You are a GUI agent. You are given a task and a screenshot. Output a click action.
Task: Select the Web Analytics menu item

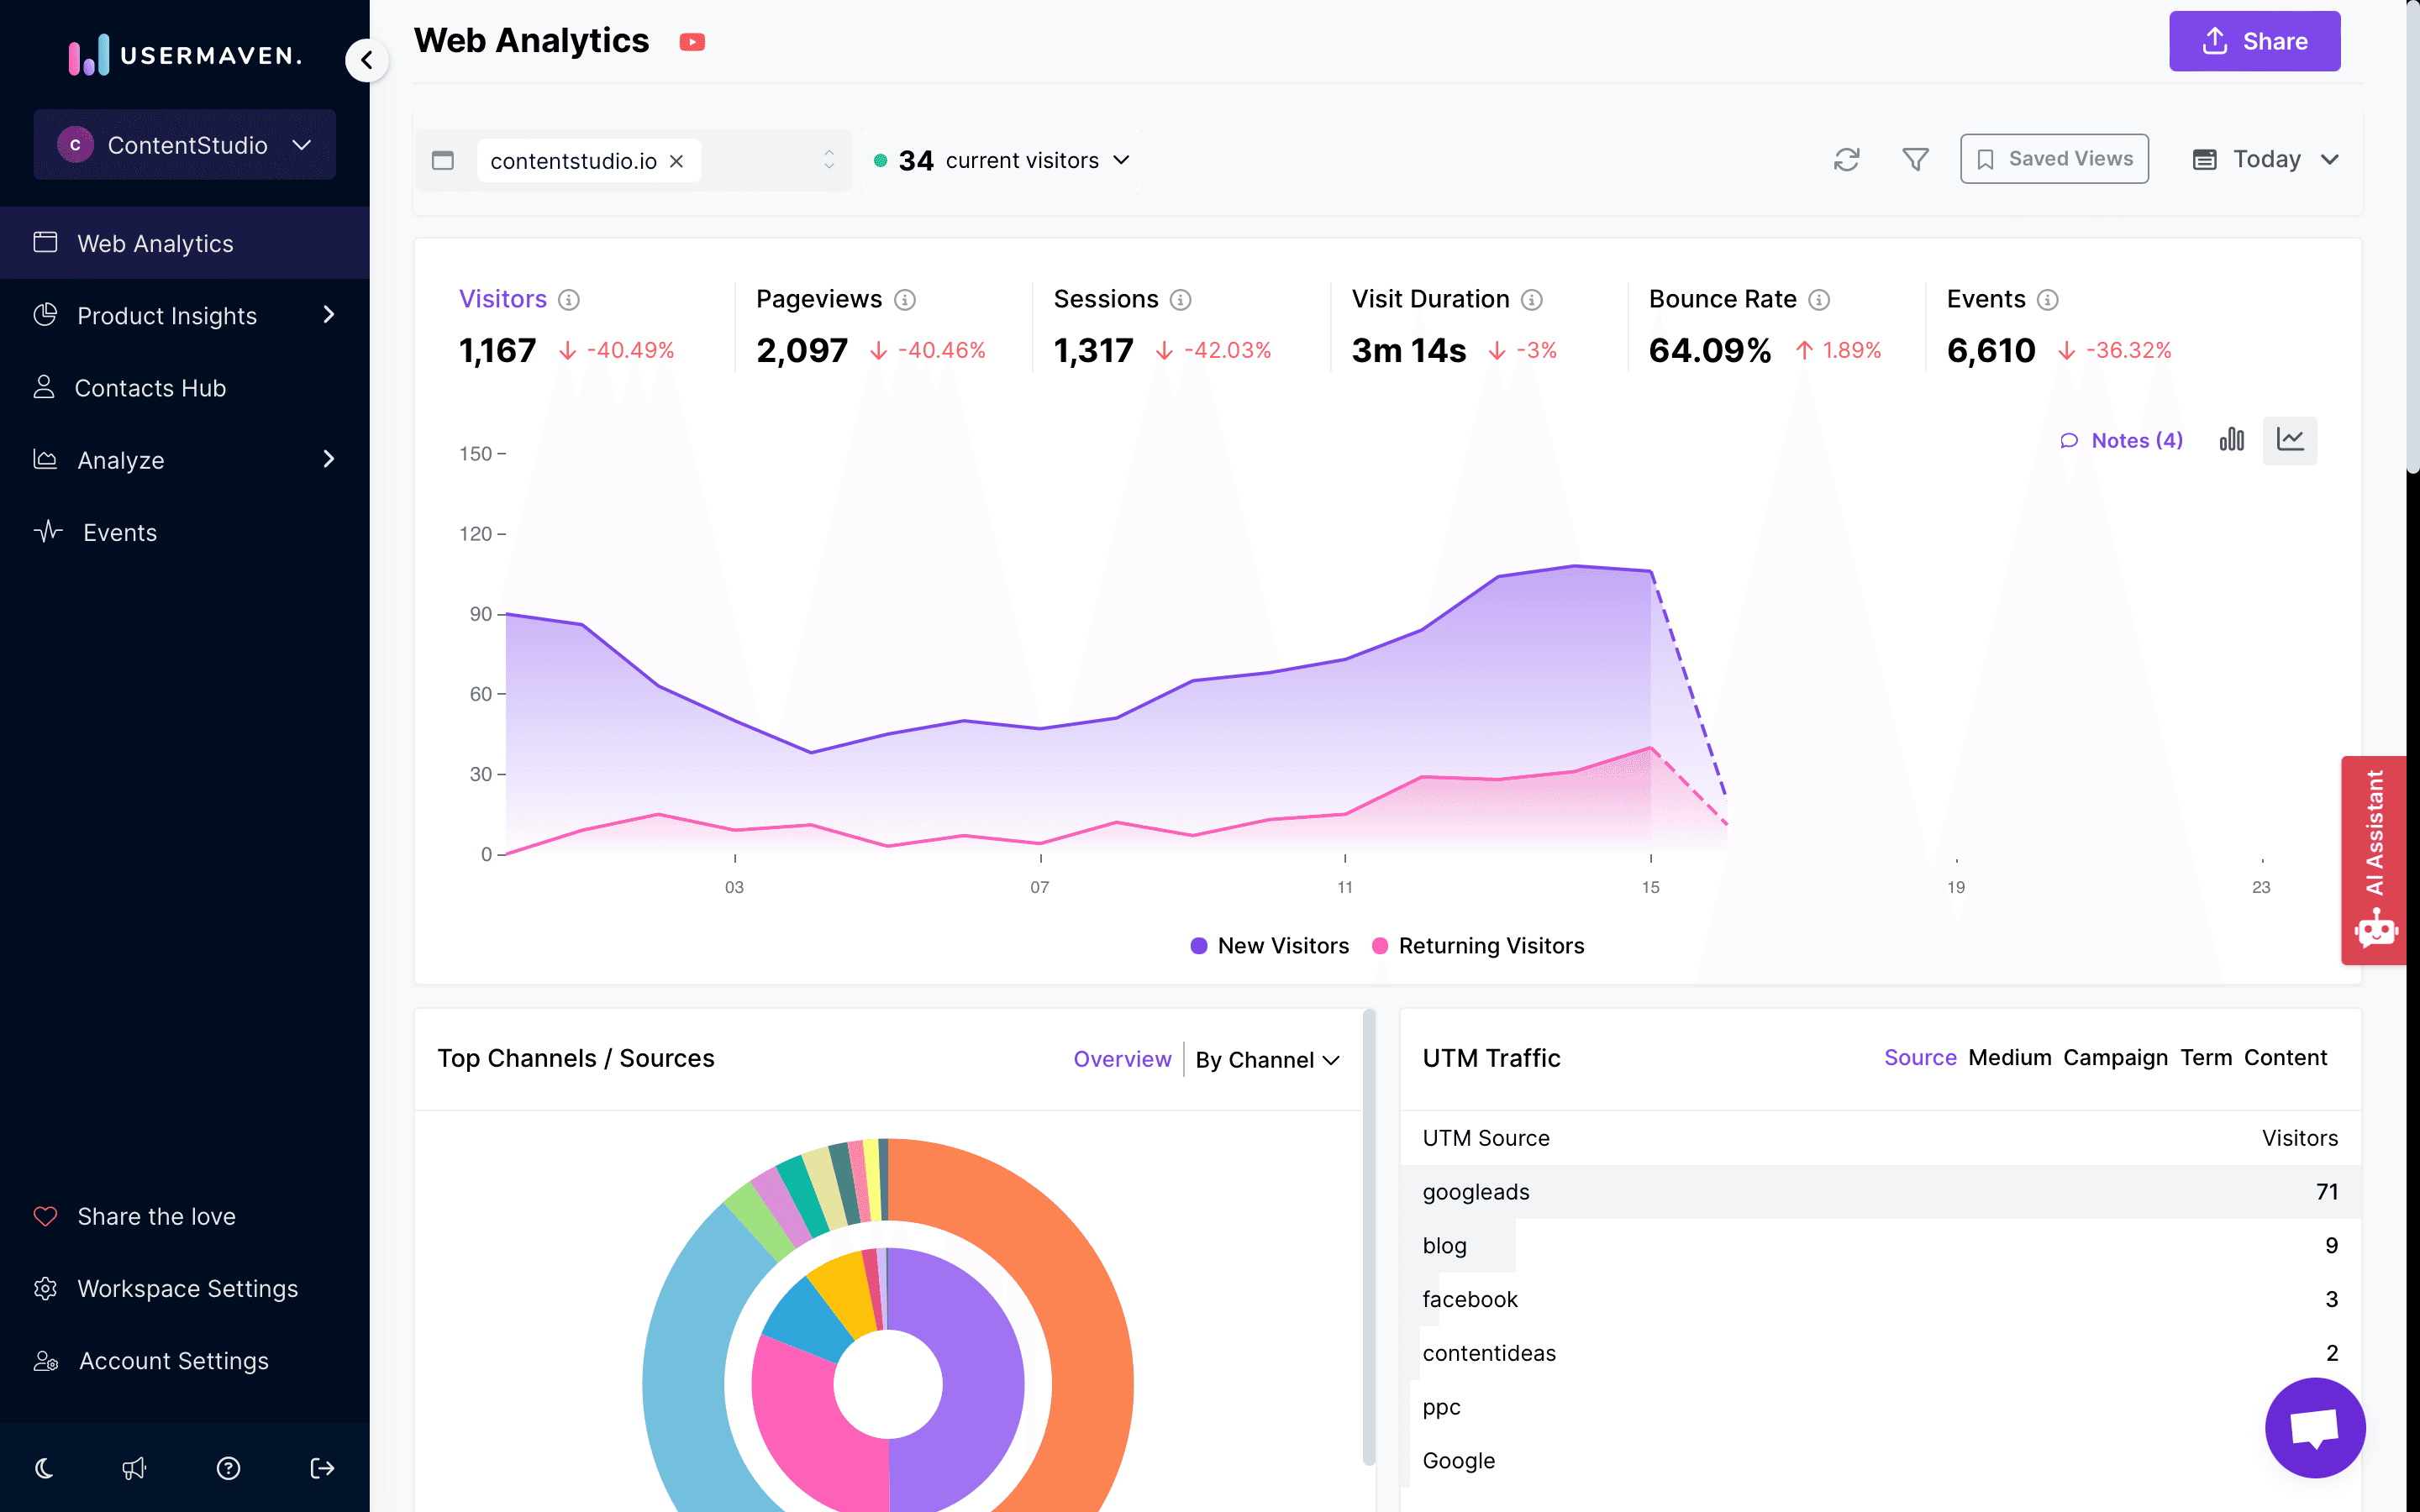(183, 242)
